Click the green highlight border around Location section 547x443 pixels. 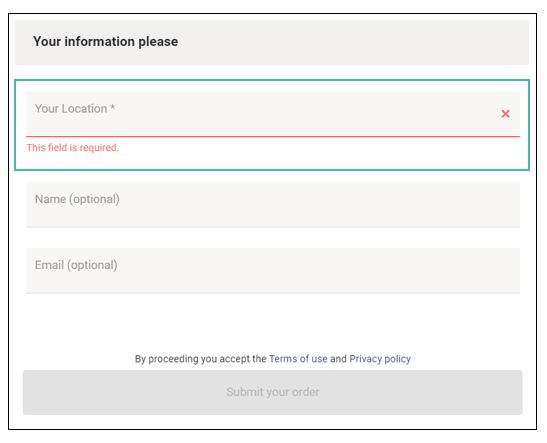click(x=272, y=81)
